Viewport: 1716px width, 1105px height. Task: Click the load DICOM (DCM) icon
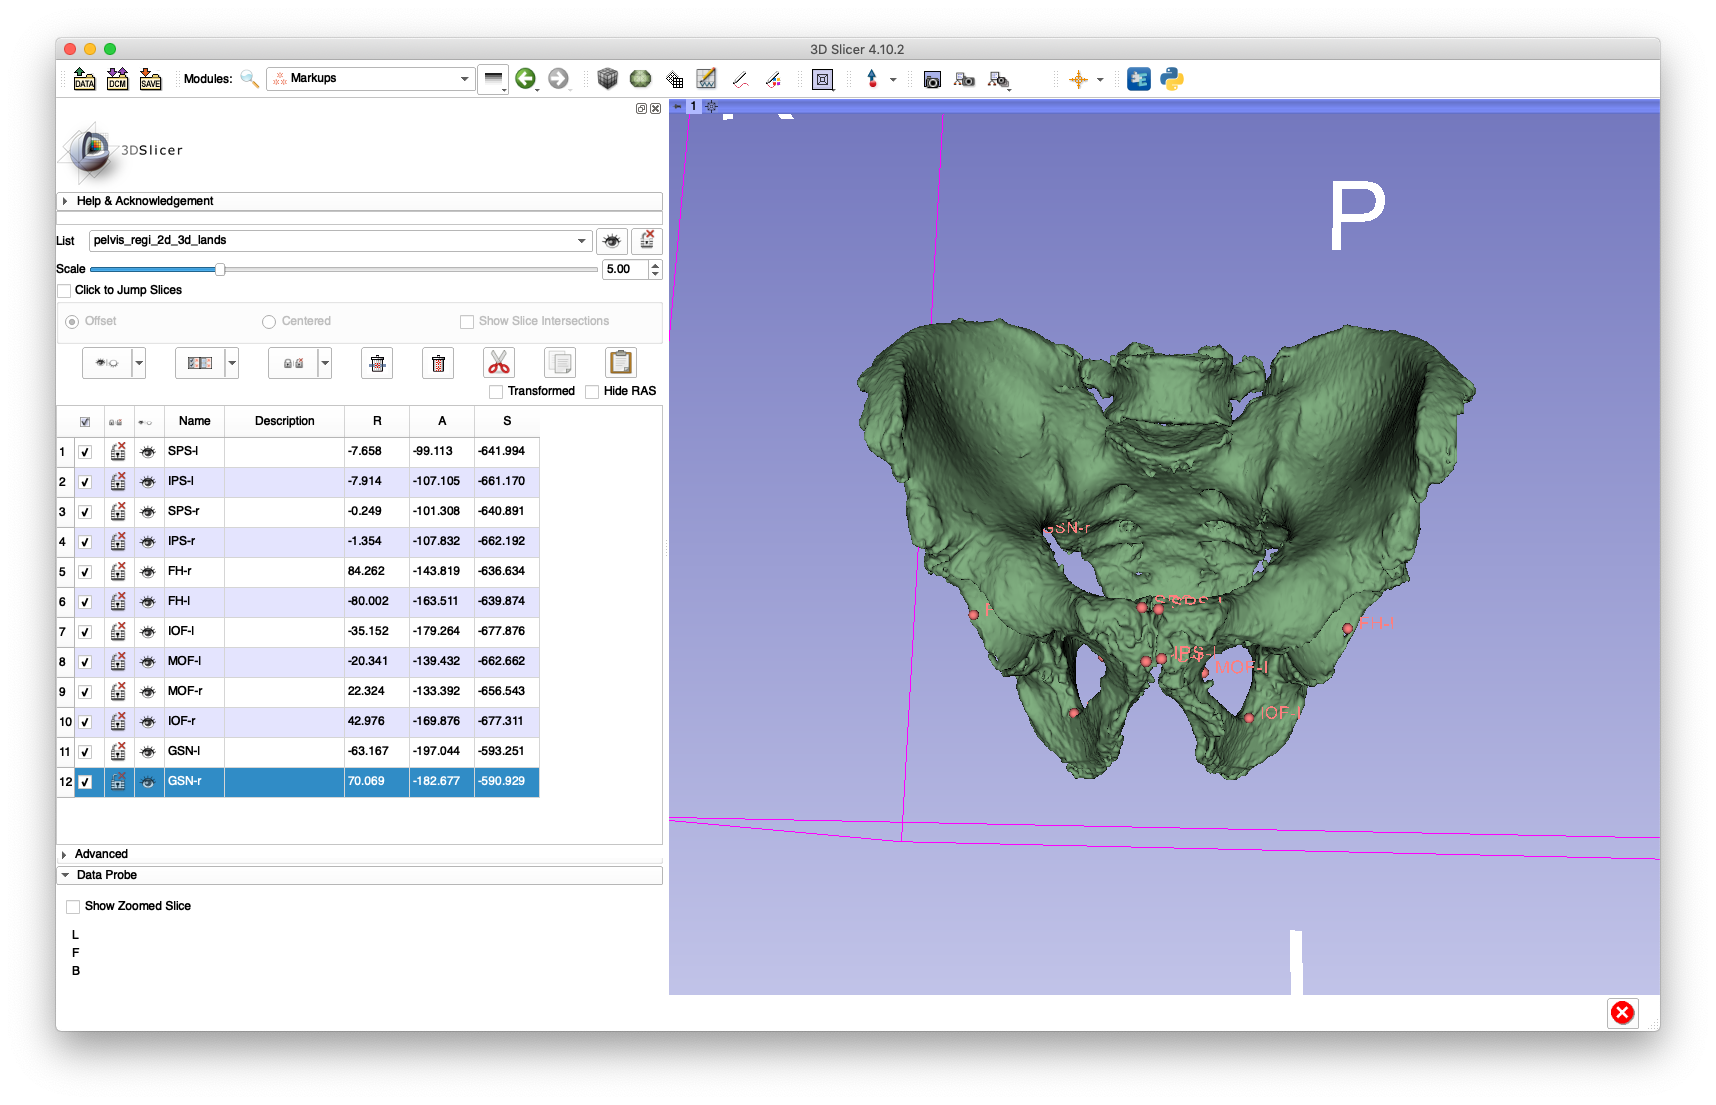coord(117,79)
